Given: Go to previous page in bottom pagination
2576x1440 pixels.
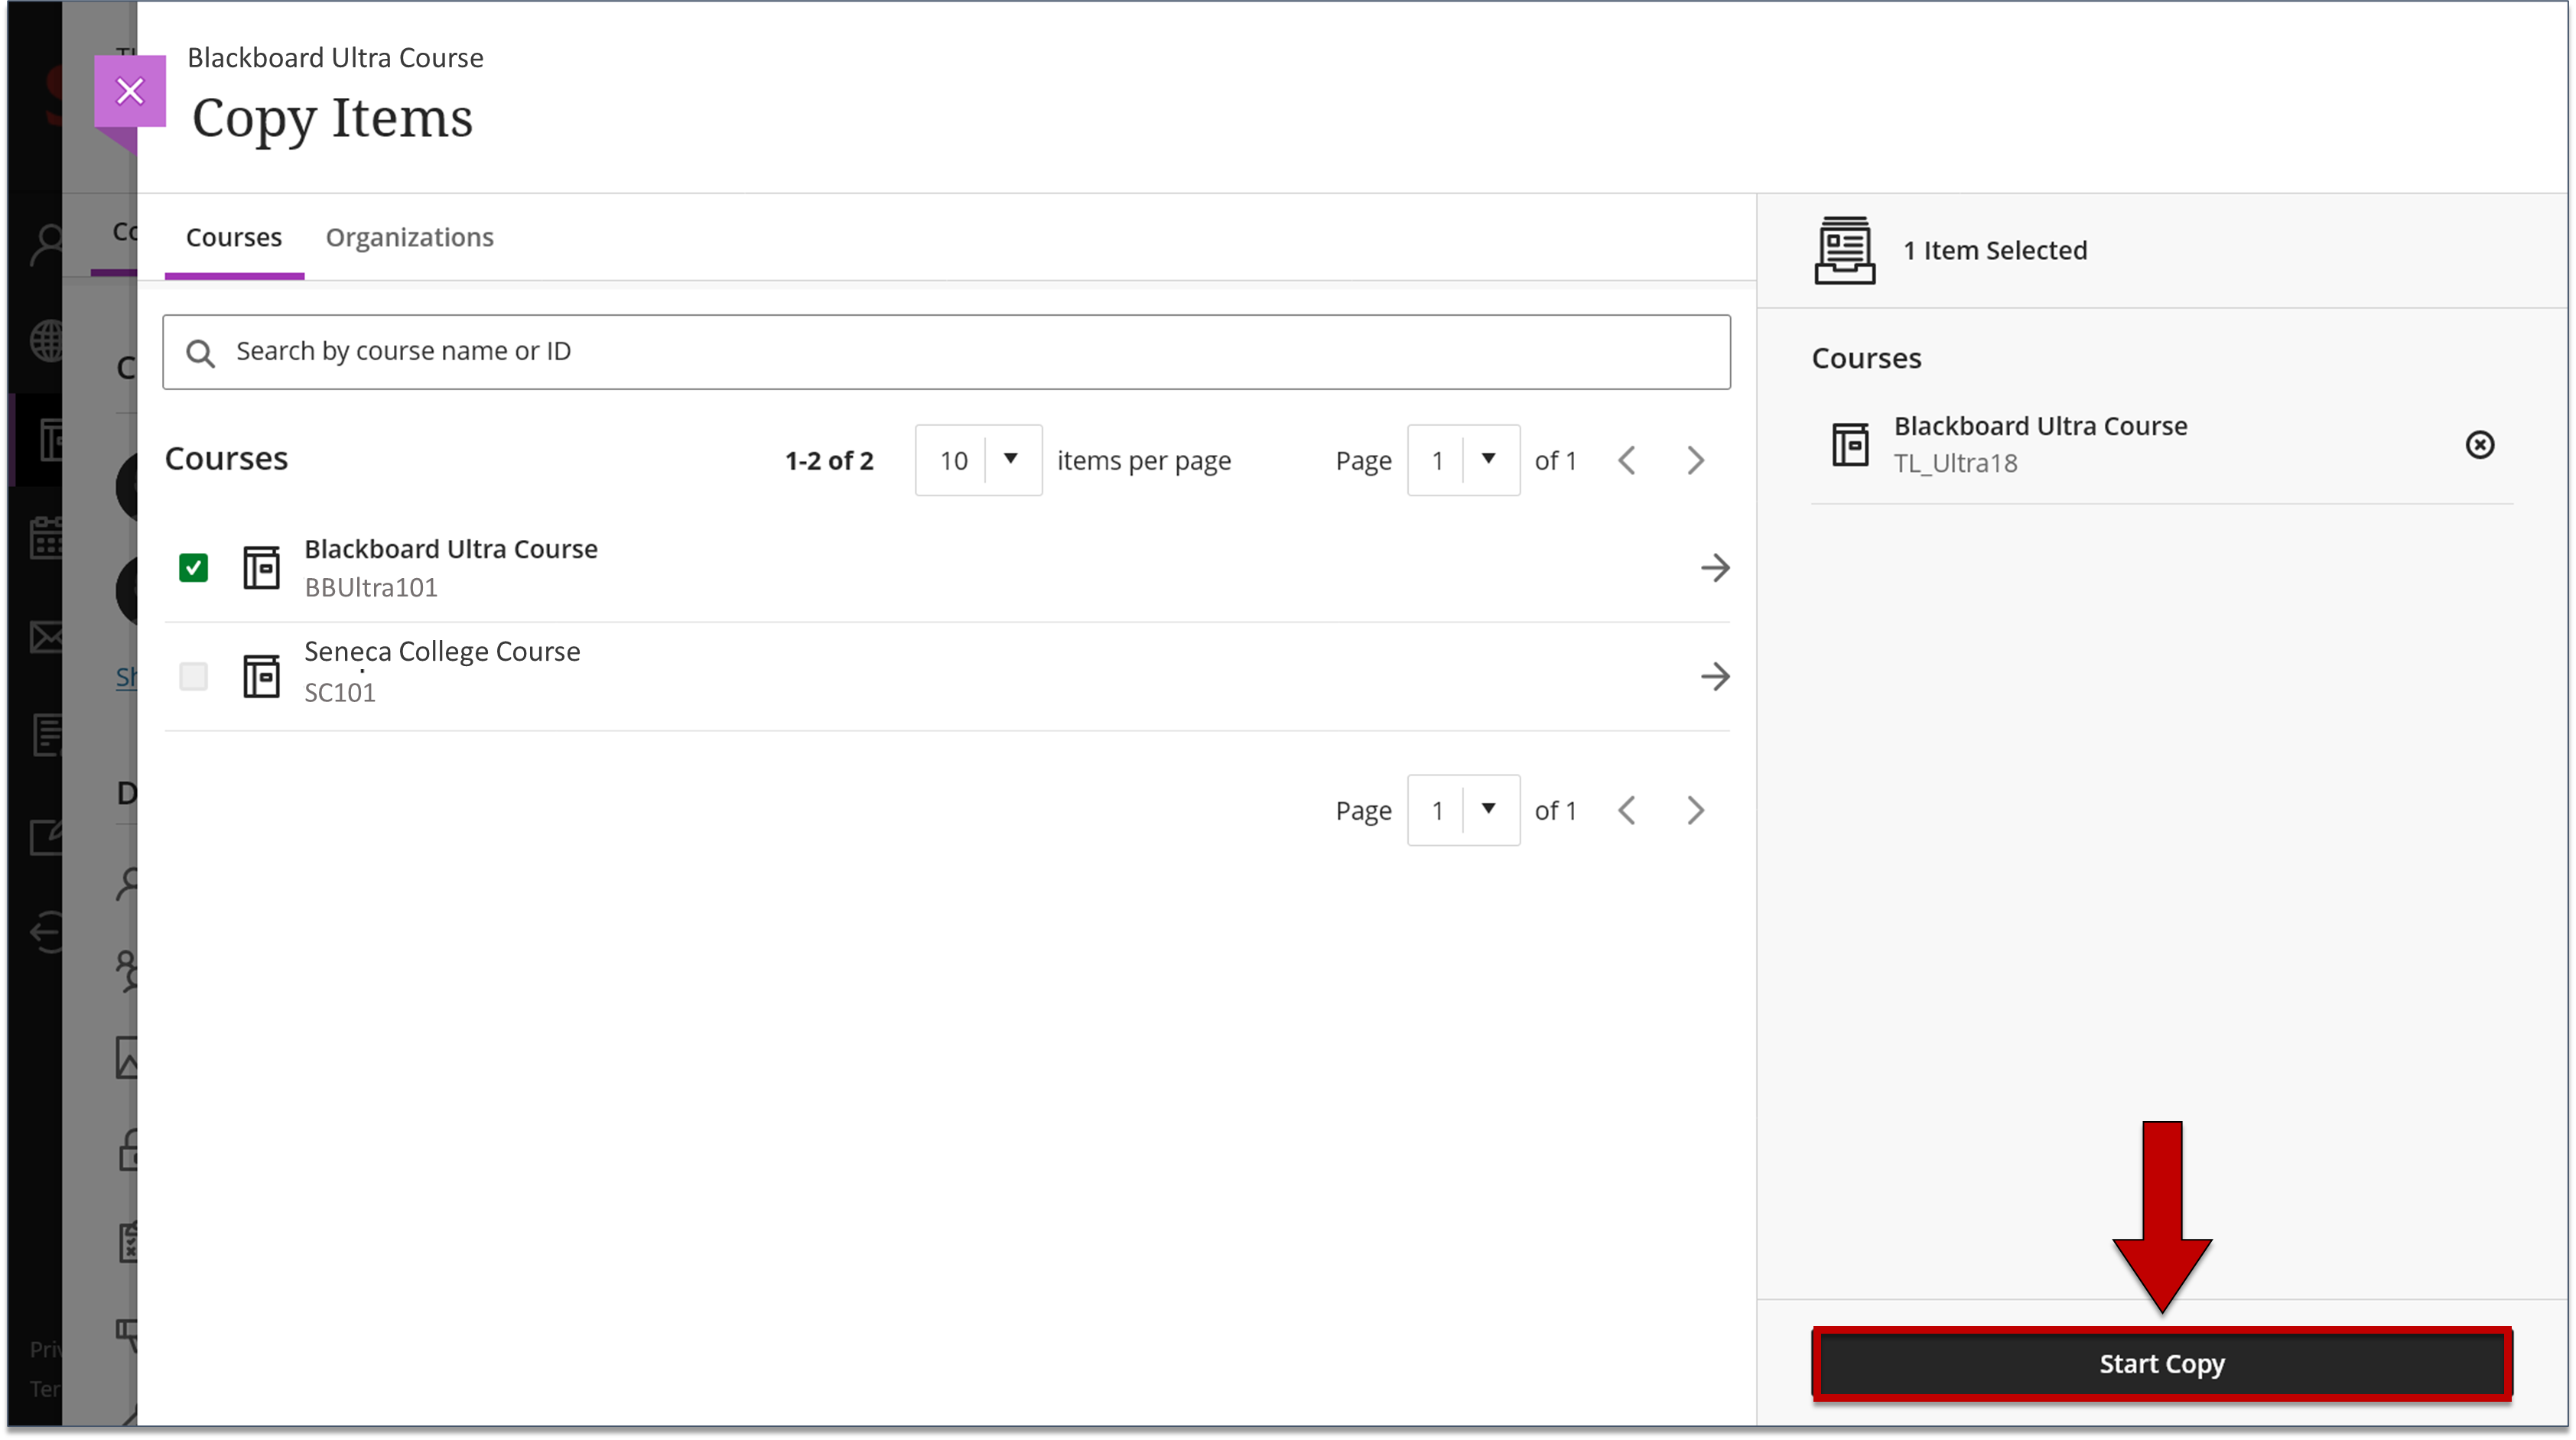Looking at the screenshot, I should [x=1627, y=810].
